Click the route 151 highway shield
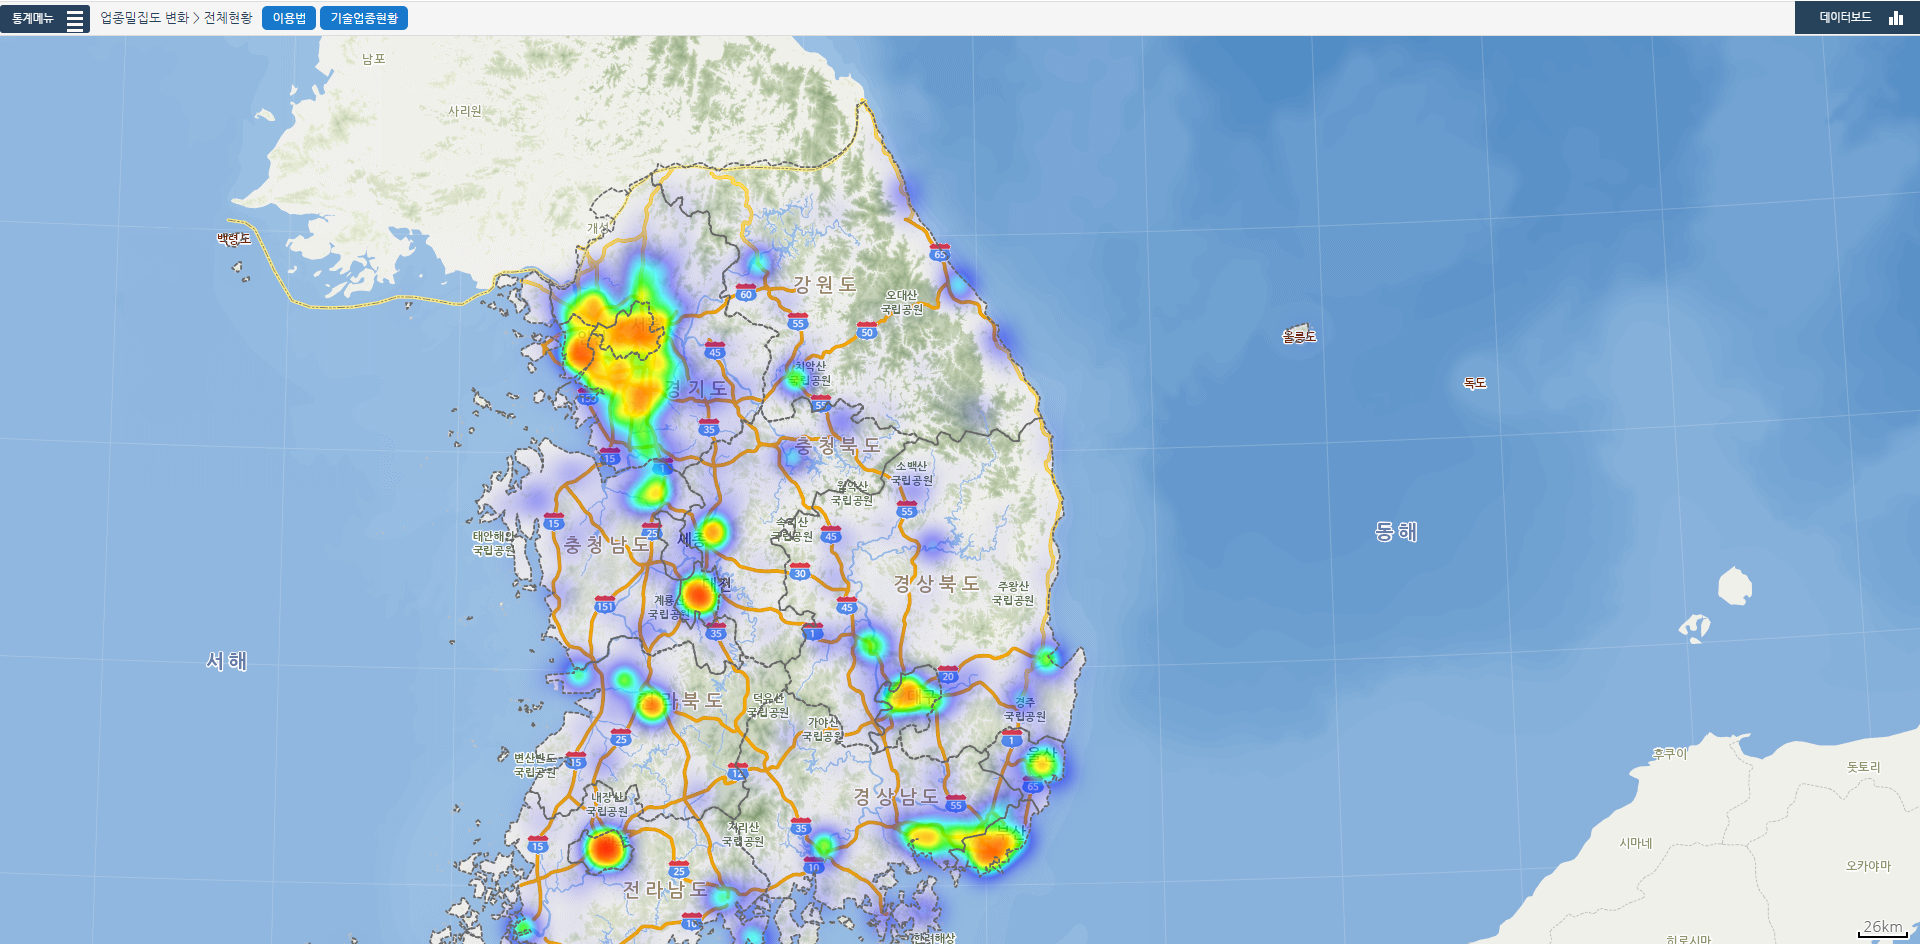 (605, 605)
